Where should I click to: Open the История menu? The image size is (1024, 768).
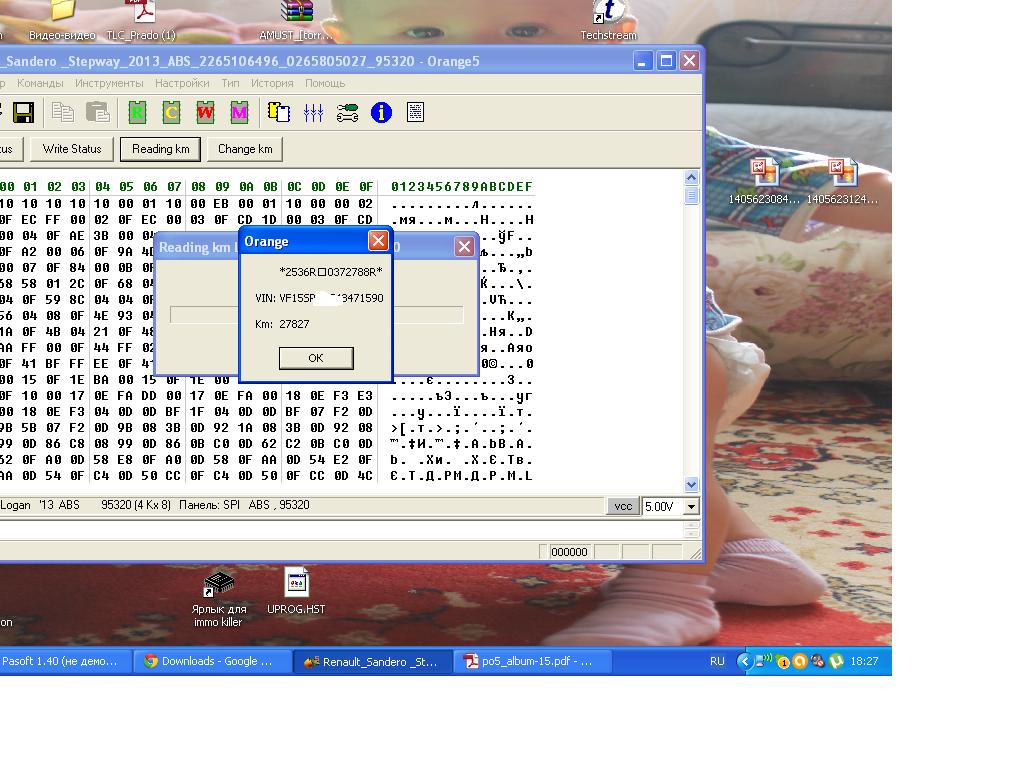pyautogui.click(x=272, y=83)
